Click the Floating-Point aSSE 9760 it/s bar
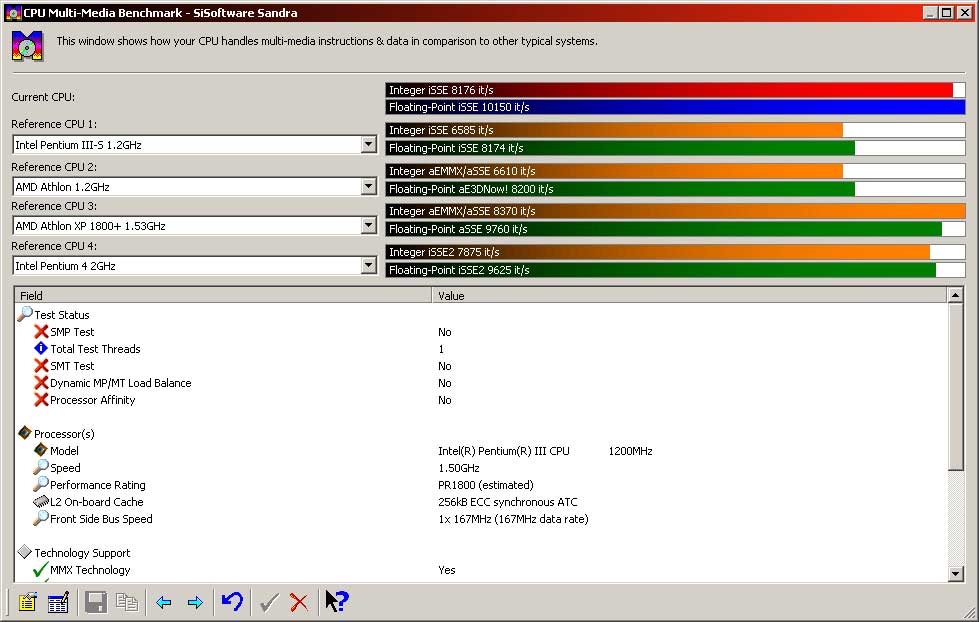The image size is (979, 622). [676, 229]
